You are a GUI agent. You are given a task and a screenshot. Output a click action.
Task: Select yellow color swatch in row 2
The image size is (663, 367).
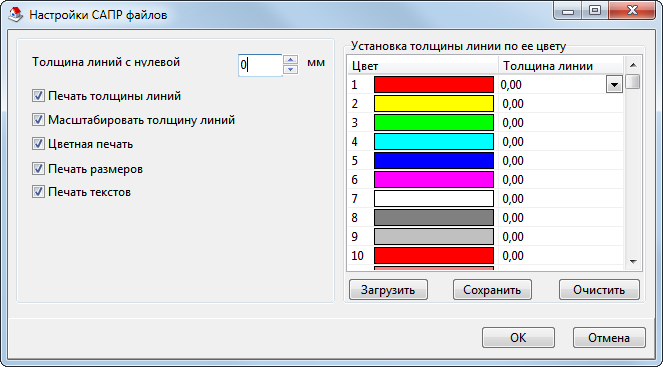click(x=434, y=104)
